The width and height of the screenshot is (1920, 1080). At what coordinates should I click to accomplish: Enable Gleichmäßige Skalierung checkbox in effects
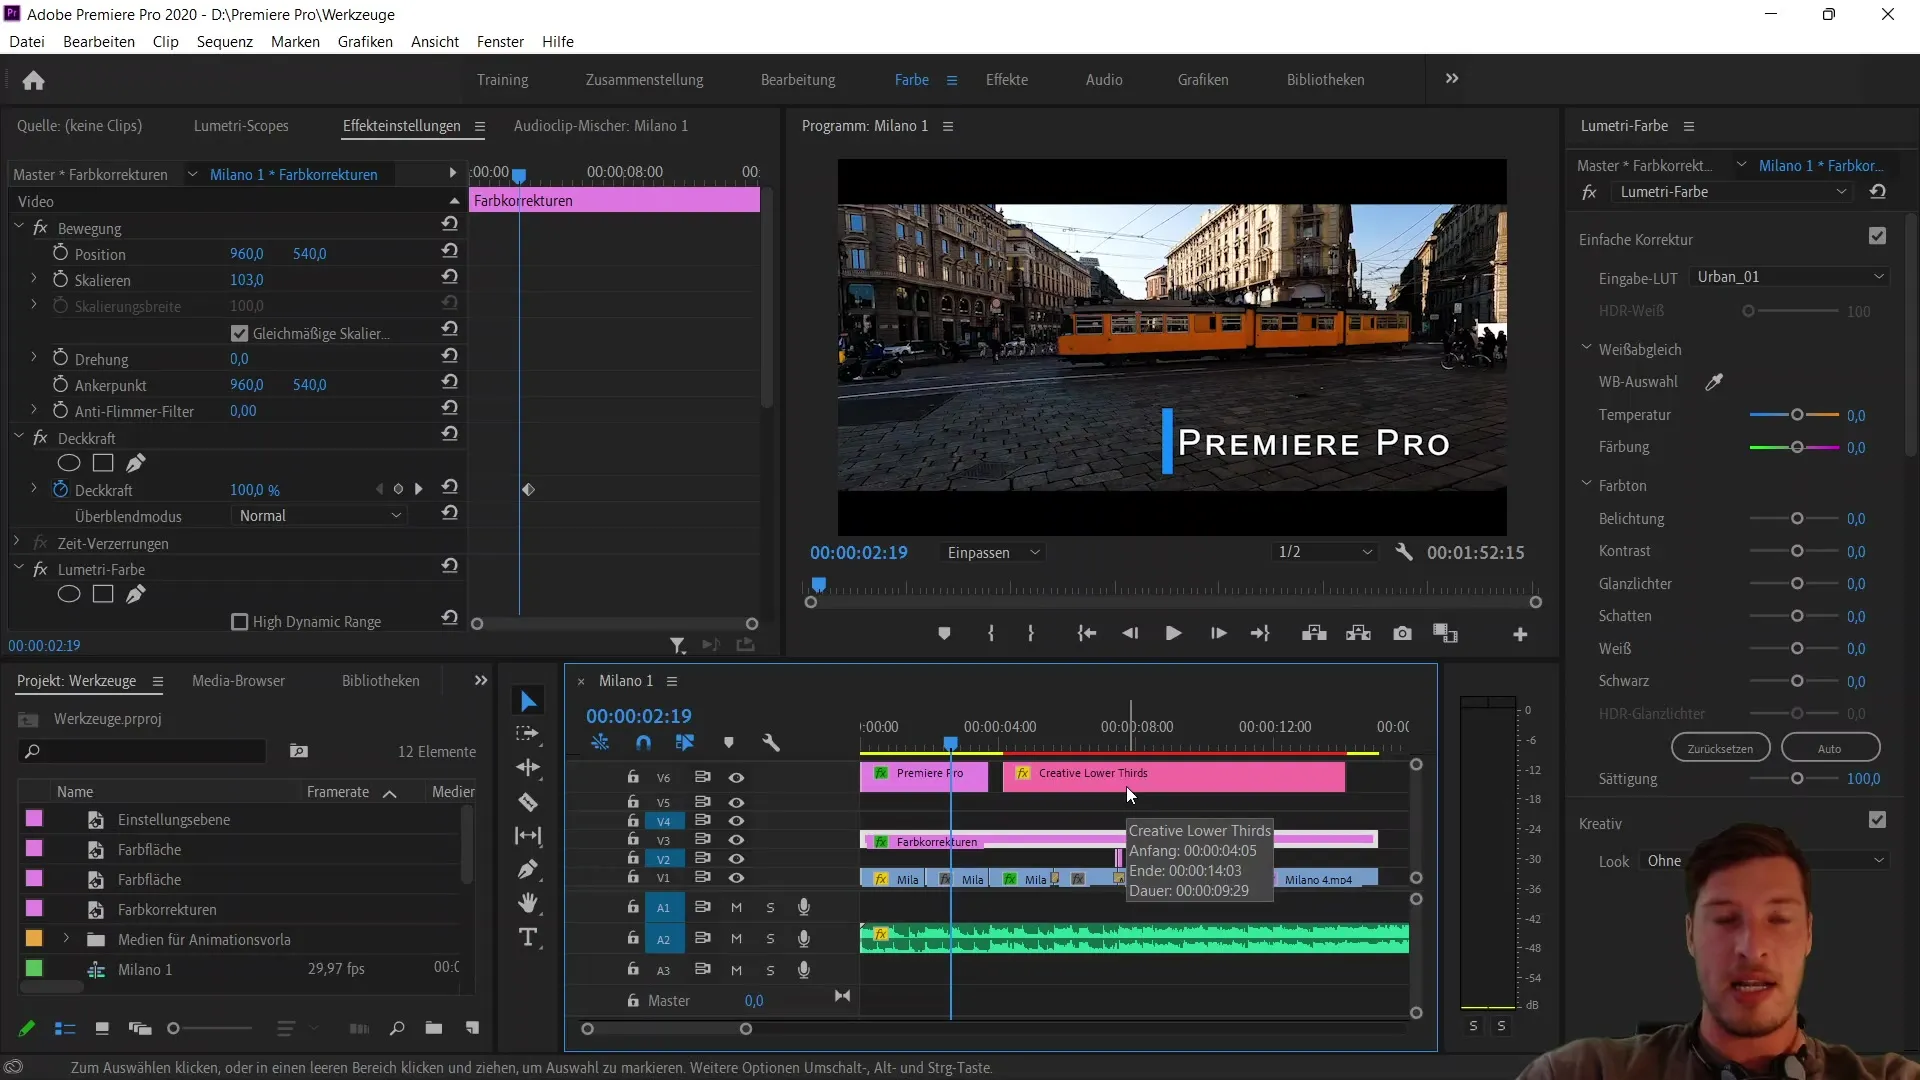click(239, 332)
